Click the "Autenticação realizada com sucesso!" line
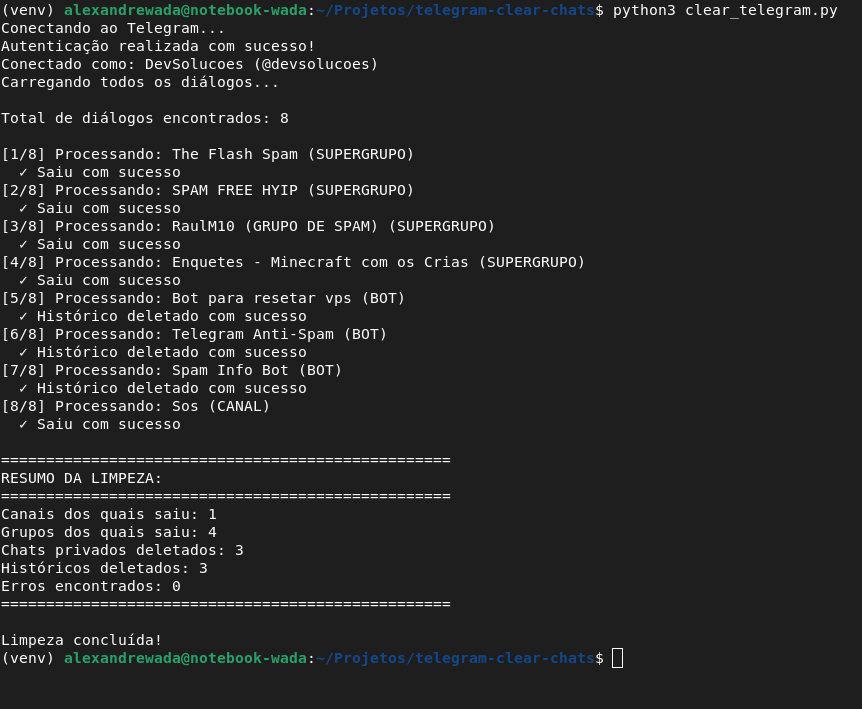The width and height of the screenshot is (862, 709). 158,46
